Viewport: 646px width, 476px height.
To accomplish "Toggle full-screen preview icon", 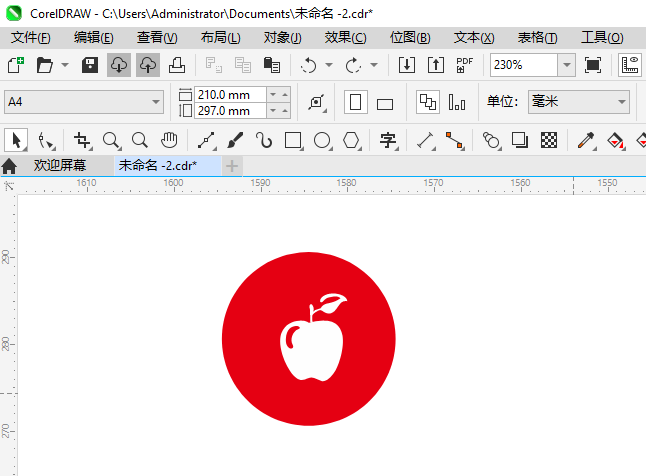I will 592,65.
